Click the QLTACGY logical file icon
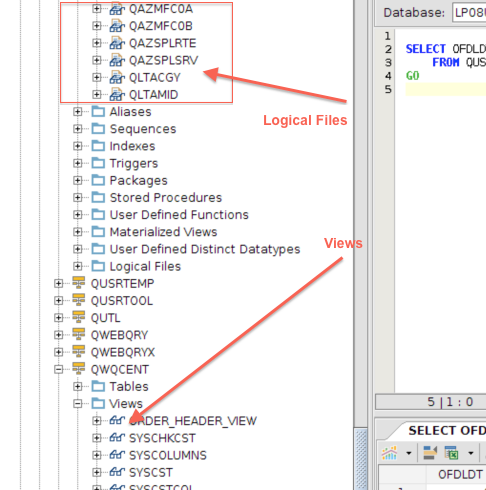The width and height of the screenshot is (486, 490). [117, 77]
